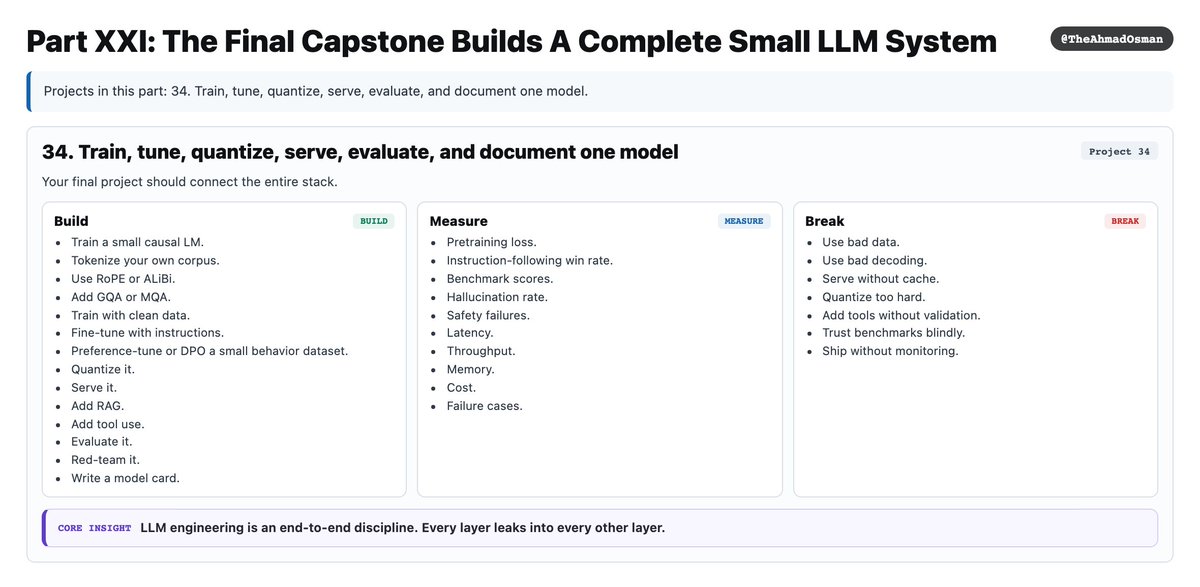Click 'Use RoPE or ALiBi' item
This screenshot has height=587, width=1200.
pos(123,279)
